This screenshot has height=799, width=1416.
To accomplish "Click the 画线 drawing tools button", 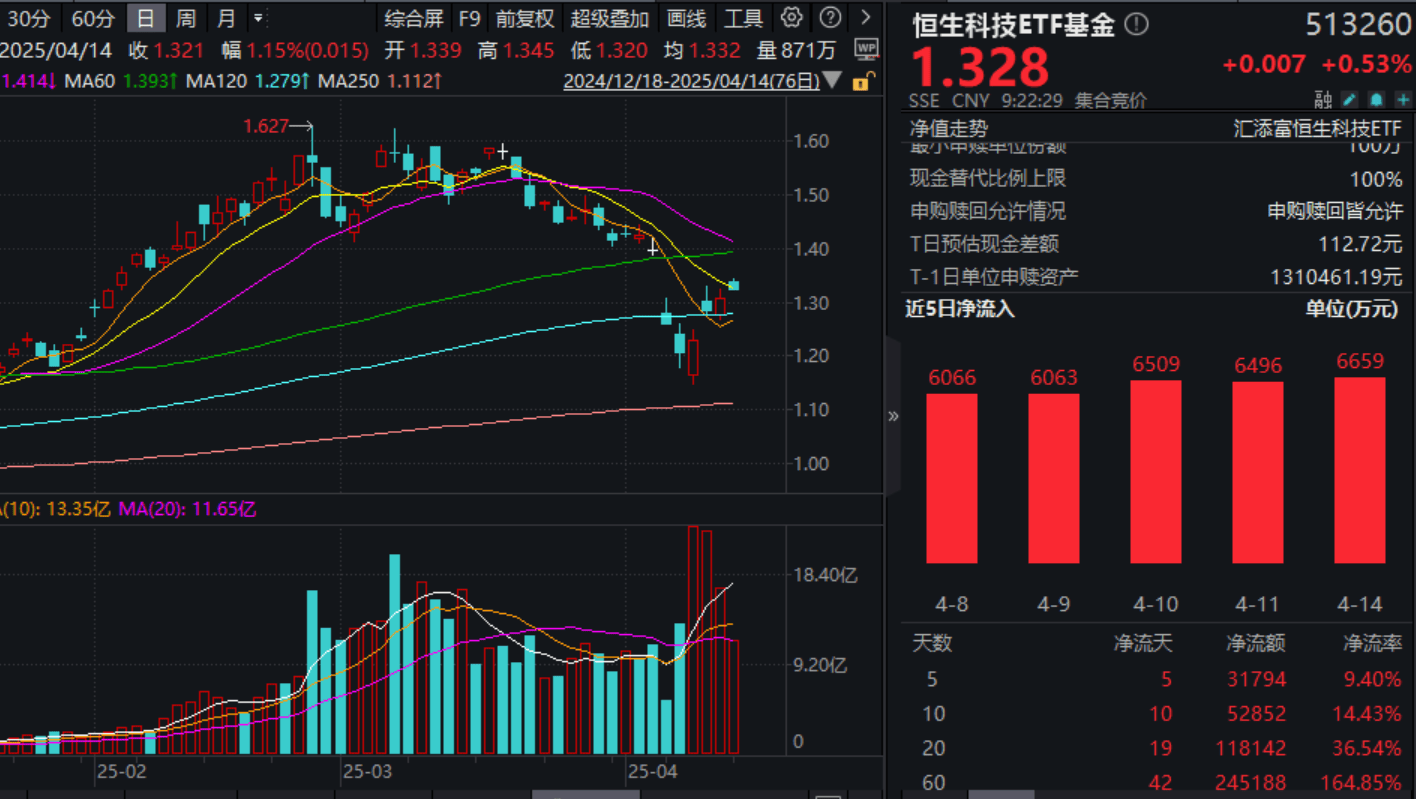I will 687,17.
